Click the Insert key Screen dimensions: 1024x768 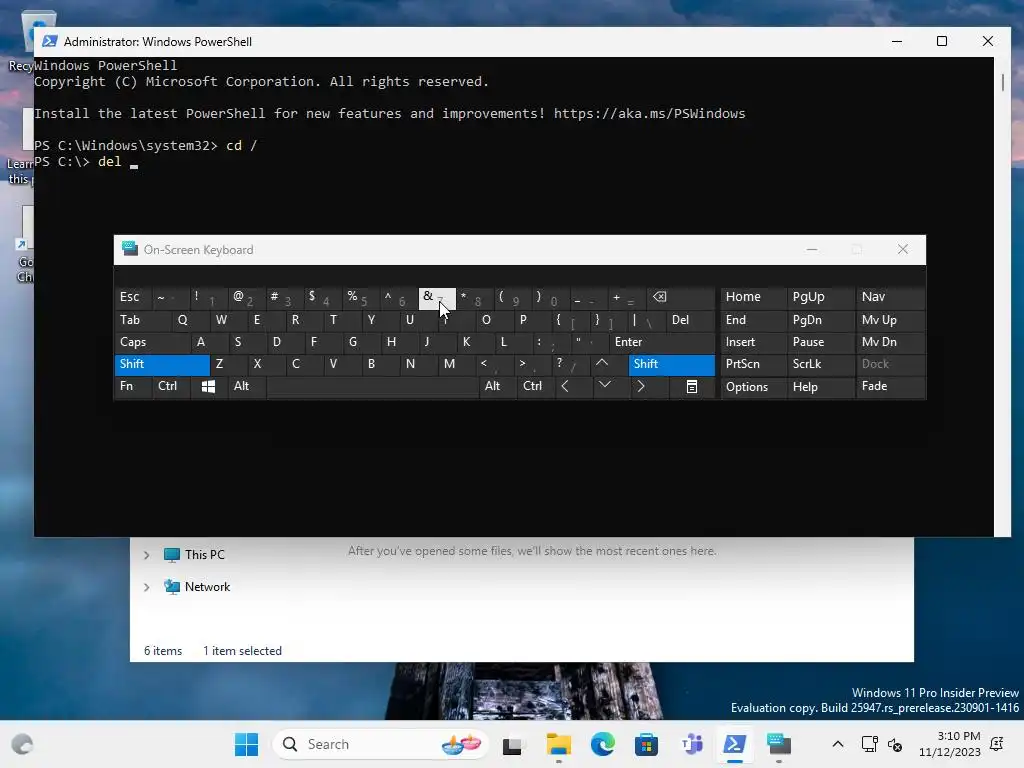coord(753,342)
